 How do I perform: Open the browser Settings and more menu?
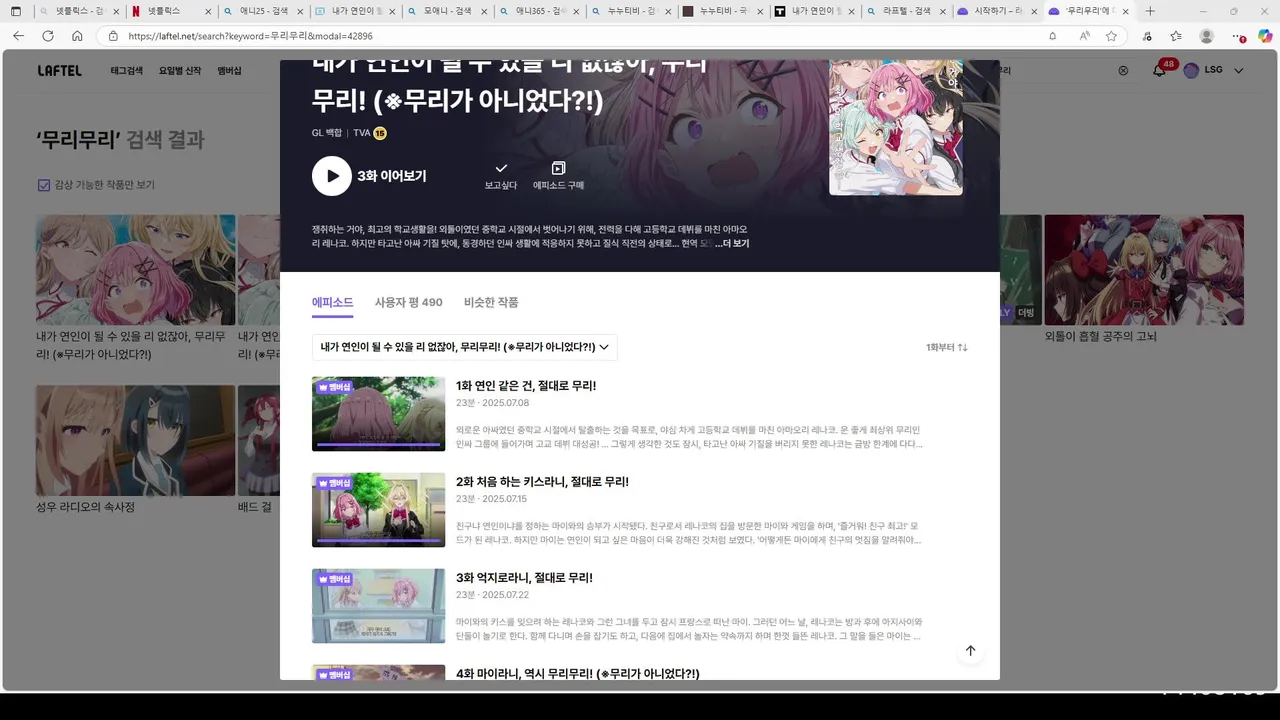point(1238,35)
